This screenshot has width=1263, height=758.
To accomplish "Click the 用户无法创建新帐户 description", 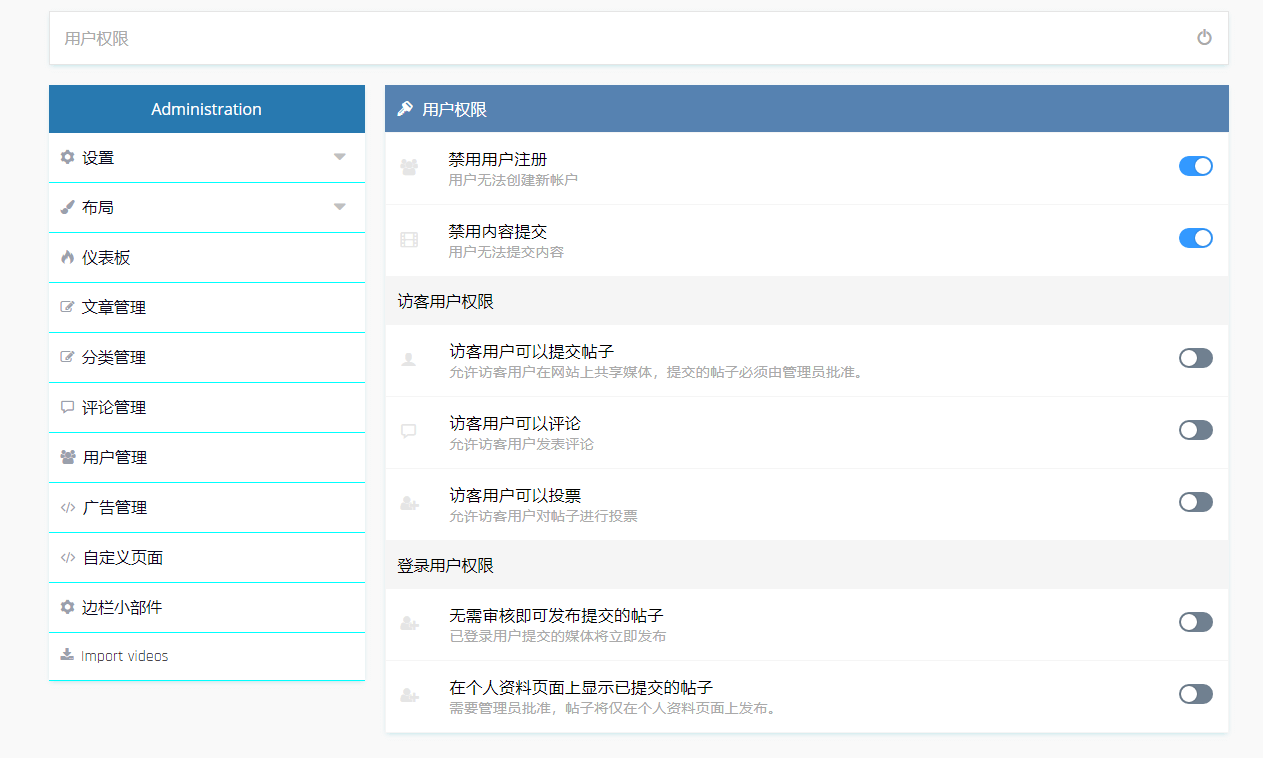I will pos(513,180).
